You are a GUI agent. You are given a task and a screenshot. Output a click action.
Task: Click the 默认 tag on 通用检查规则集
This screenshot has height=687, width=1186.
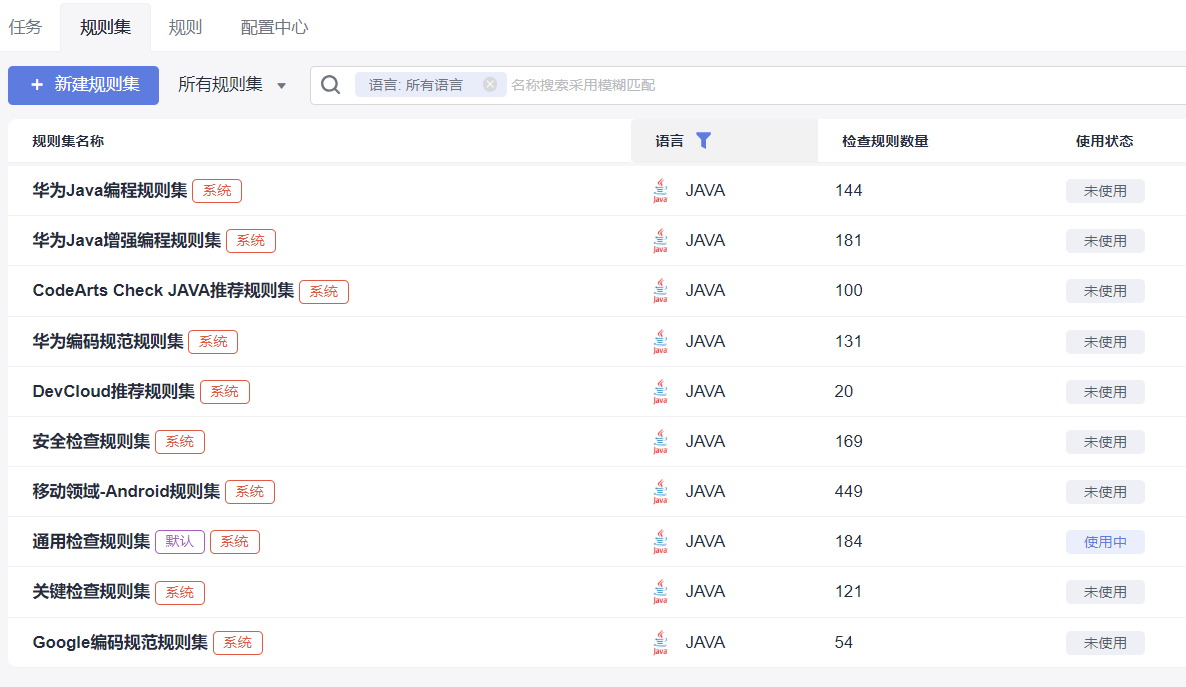pyautogui.click(x=180, y=542)
